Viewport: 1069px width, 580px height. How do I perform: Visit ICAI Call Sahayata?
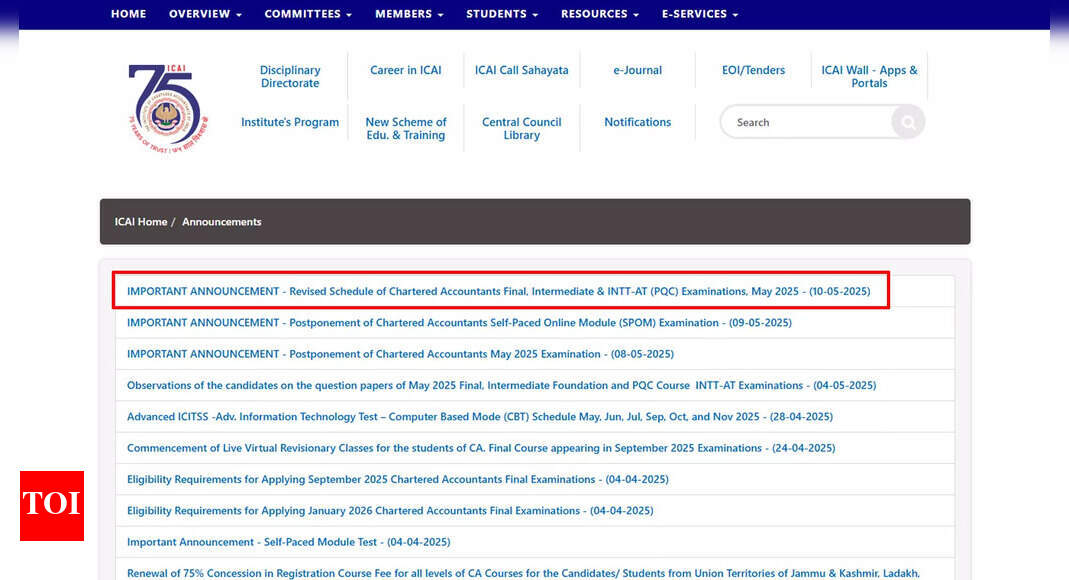pyautogui.click(x=521, y=70)
